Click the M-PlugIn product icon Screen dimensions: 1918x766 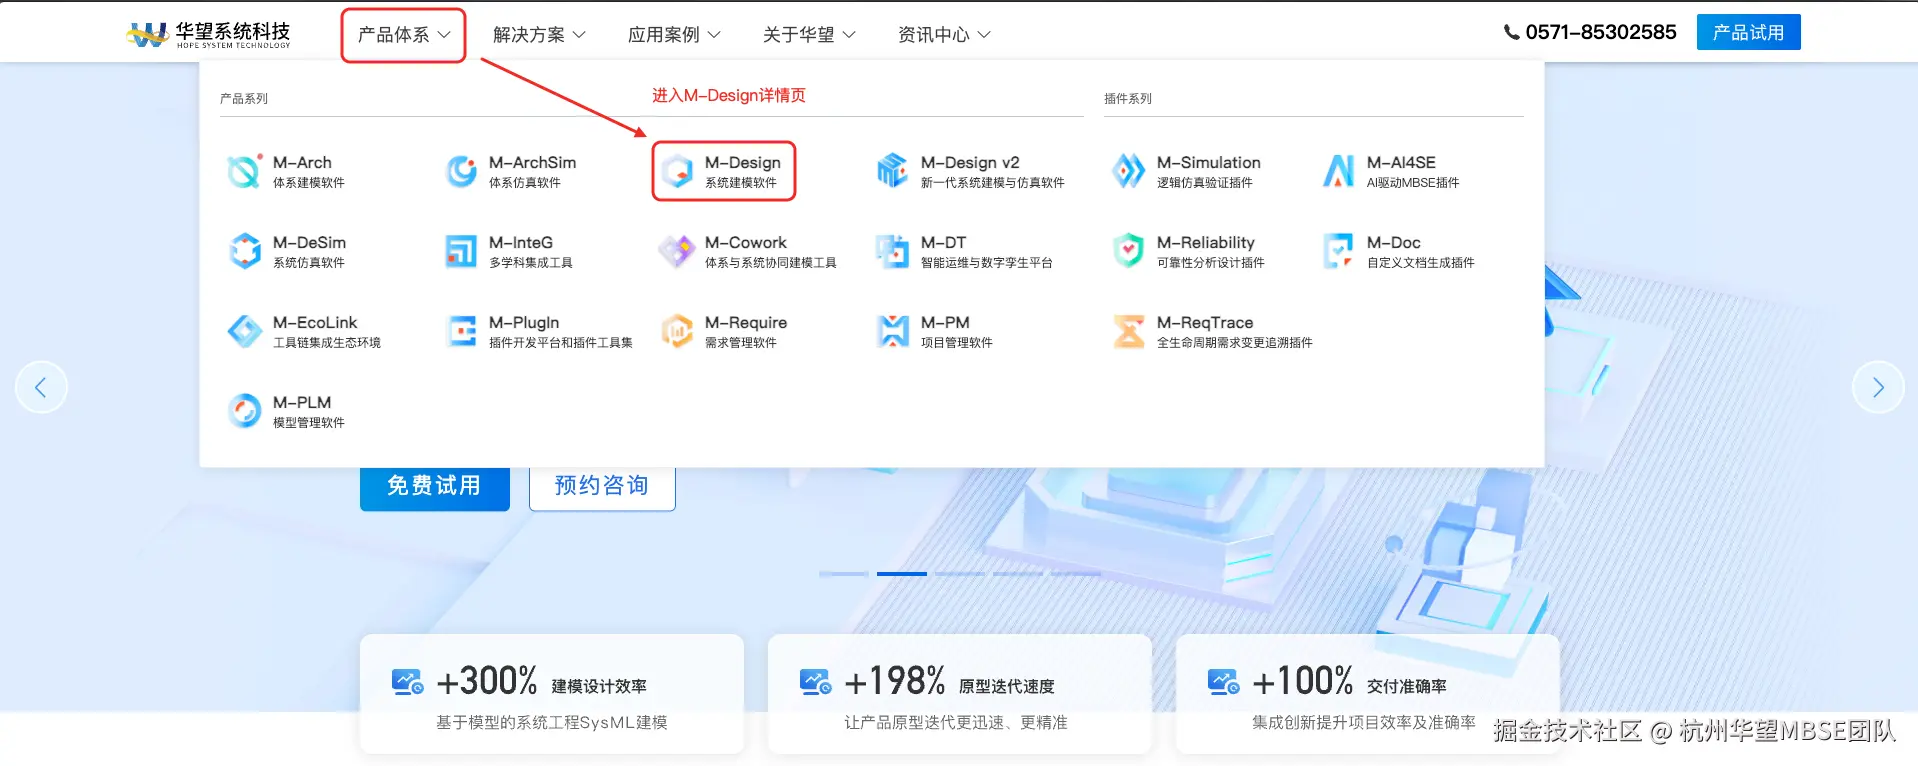[461, 331]
